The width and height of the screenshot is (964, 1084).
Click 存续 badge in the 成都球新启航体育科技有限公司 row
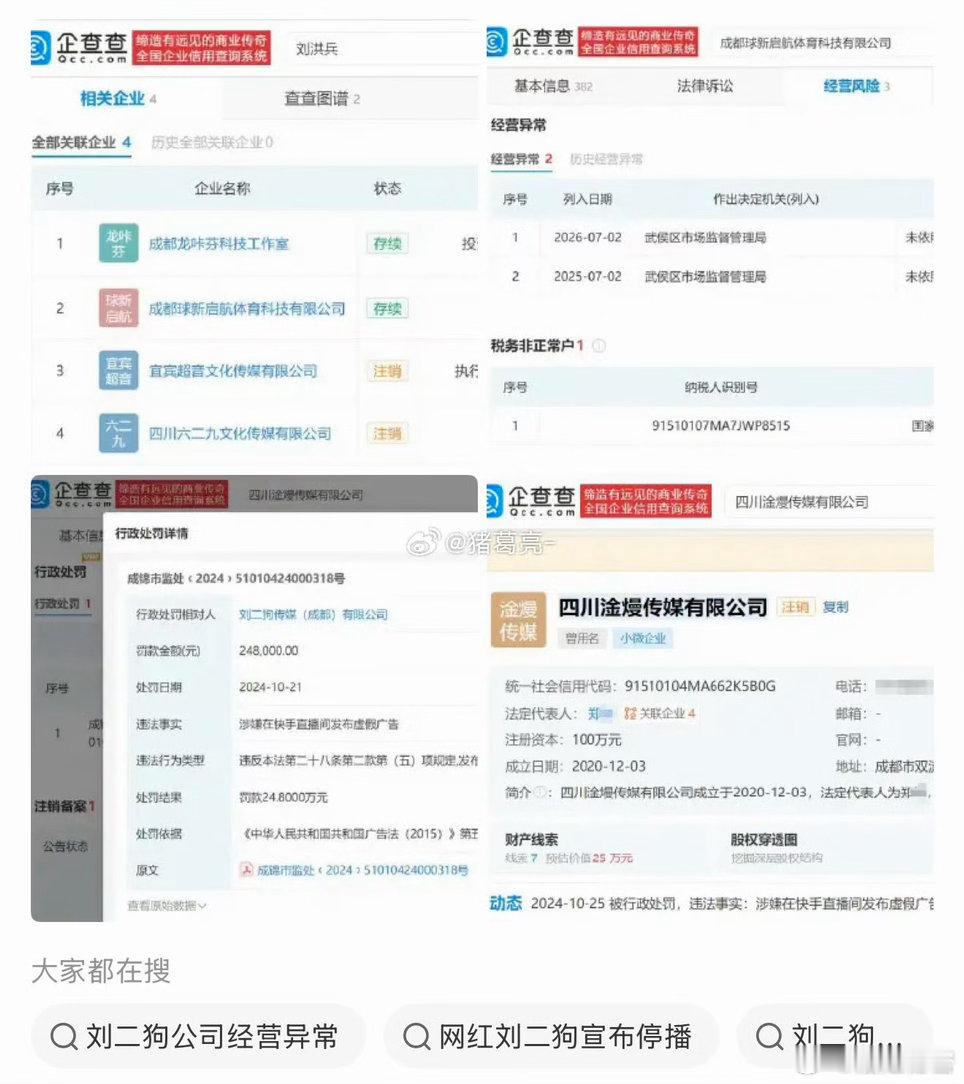[387, 308]
